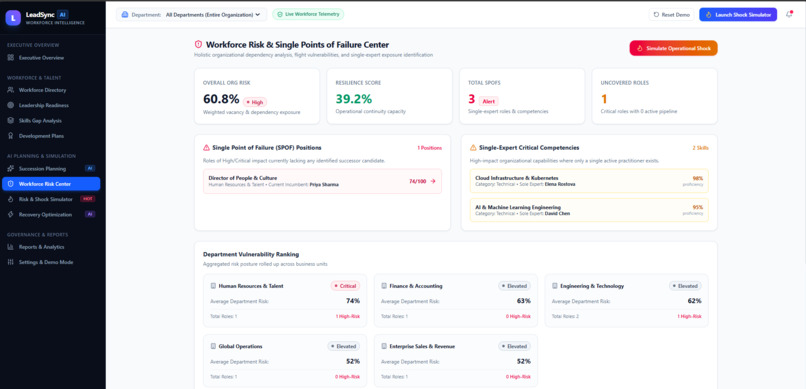Screen dimensions: 806x389
Task: Click the Launch Shock Simulator button
Action: [x=738, y=15]
